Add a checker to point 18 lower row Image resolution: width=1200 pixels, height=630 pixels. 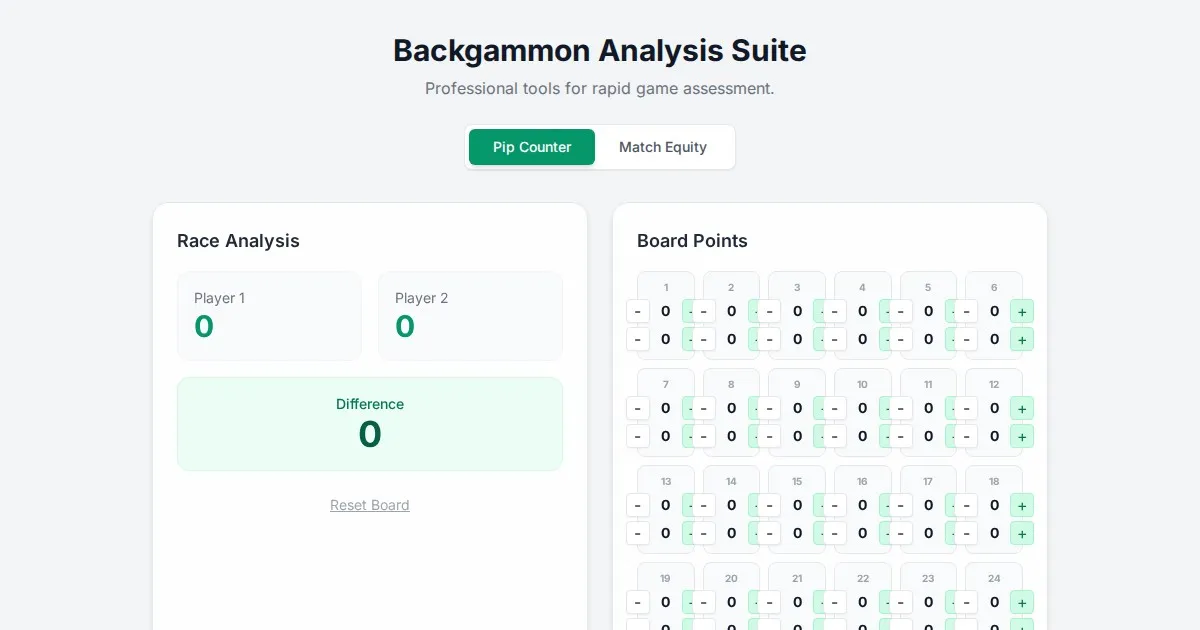(x=1021, y=533)
